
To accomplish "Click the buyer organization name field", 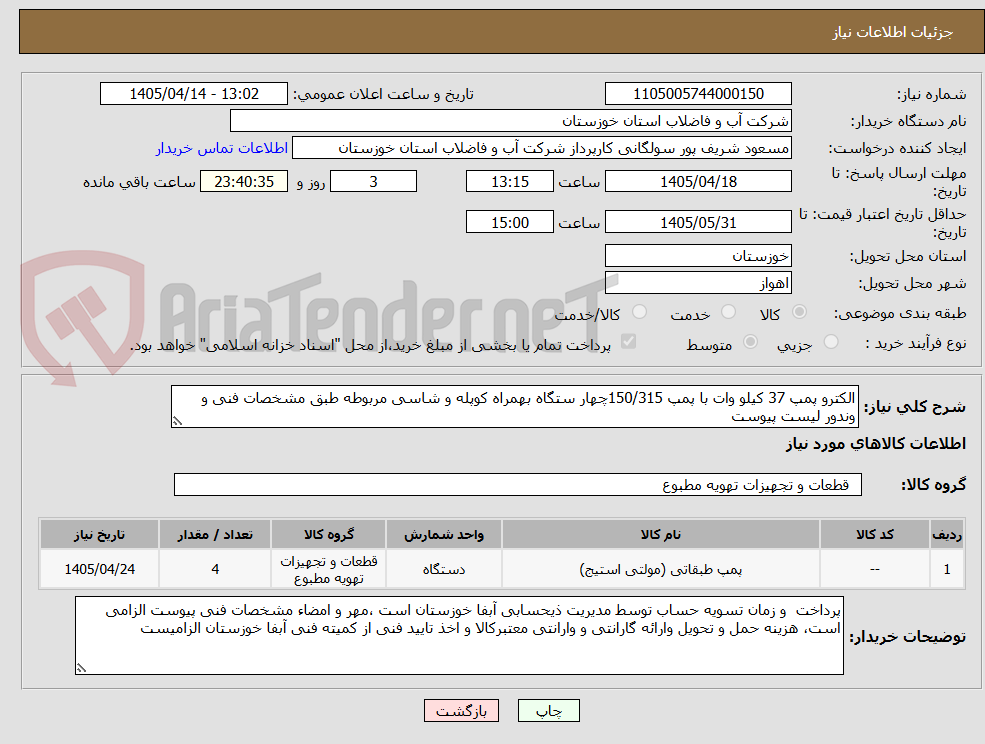I will pyautogui.click(x=511, y=121).
